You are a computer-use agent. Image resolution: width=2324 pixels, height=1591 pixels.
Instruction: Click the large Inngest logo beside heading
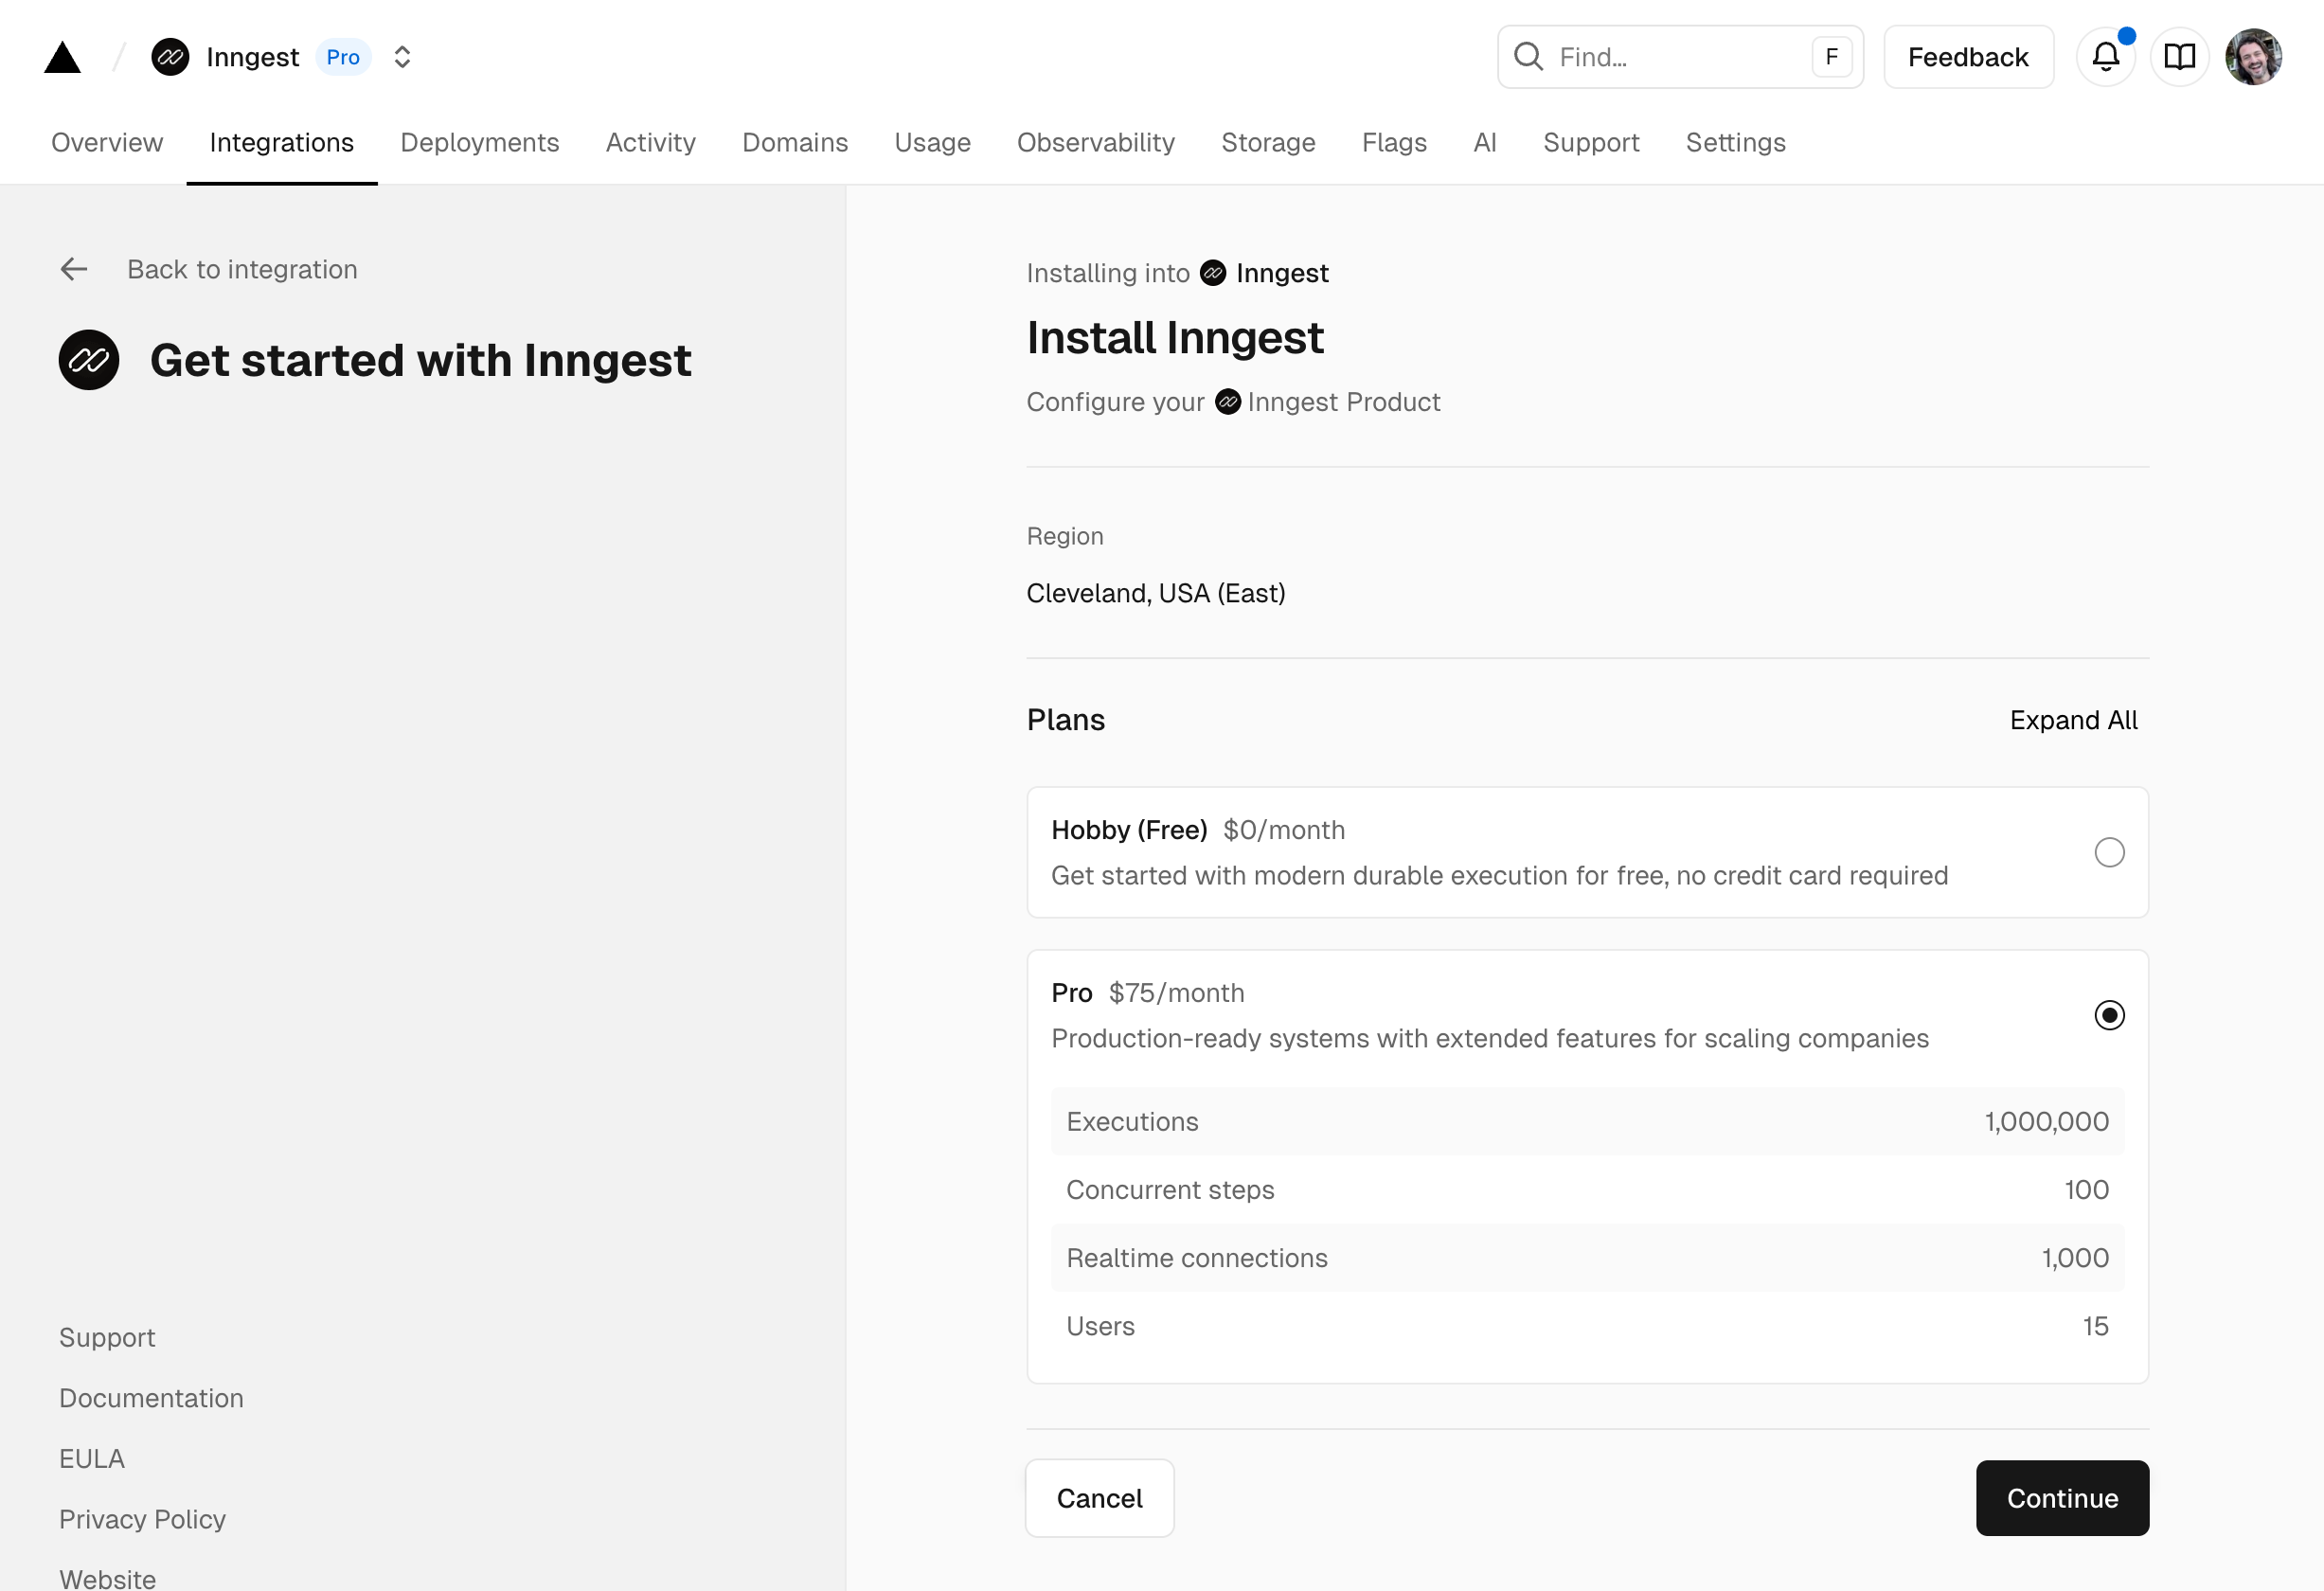tap(89, 360)
